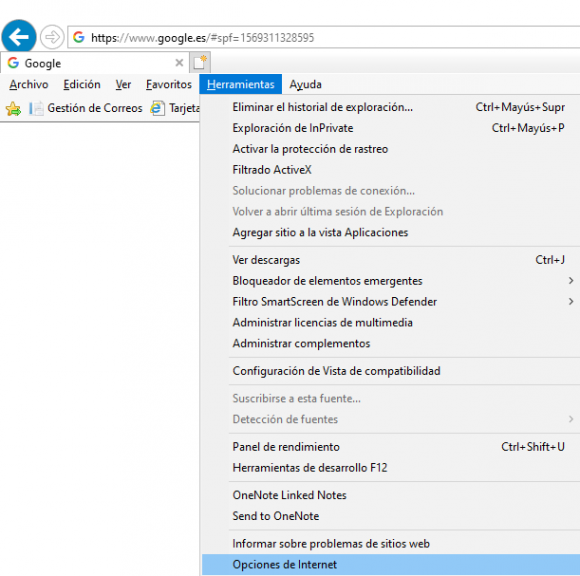Open the Favoritos menu
Screen dimensions: 580x576
point(169,84)
